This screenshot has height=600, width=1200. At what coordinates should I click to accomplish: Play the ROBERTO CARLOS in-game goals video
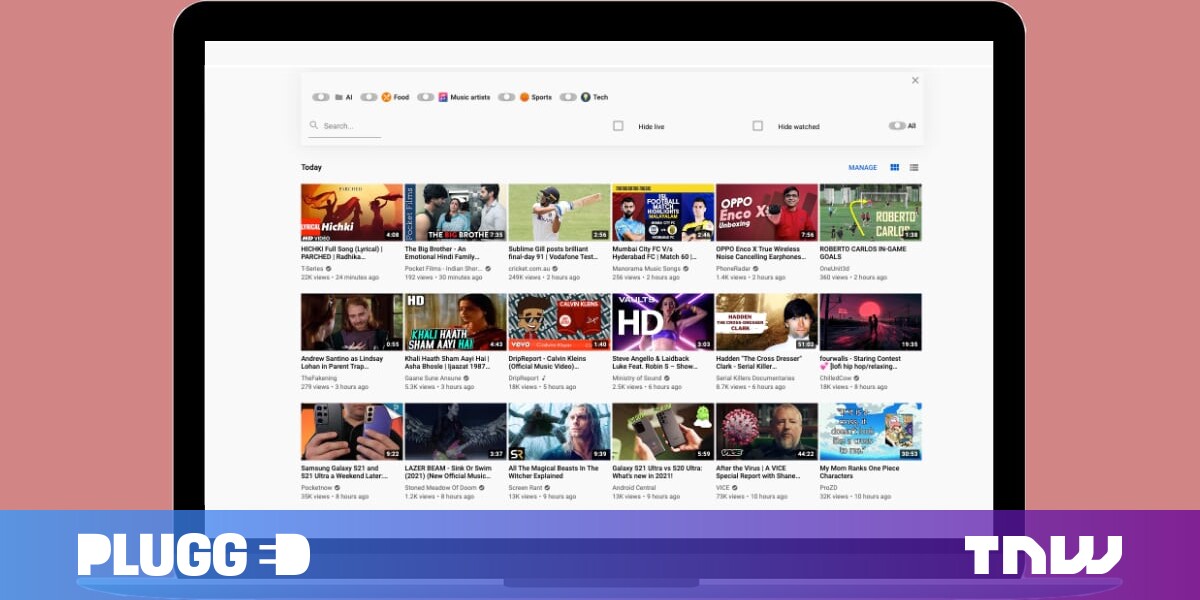pyautogui.click(x=870, y=212)
